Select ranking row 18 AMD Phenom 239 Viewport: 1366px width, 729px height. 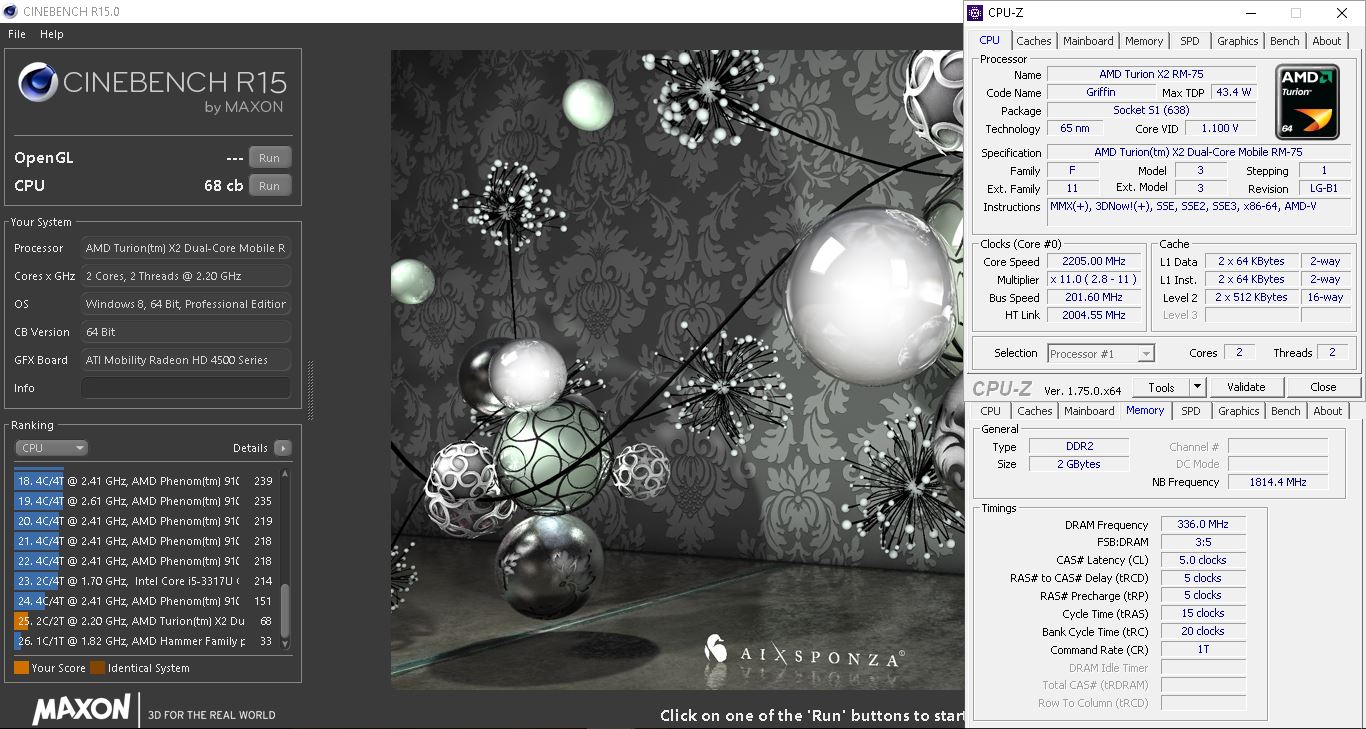coord(146,481)
